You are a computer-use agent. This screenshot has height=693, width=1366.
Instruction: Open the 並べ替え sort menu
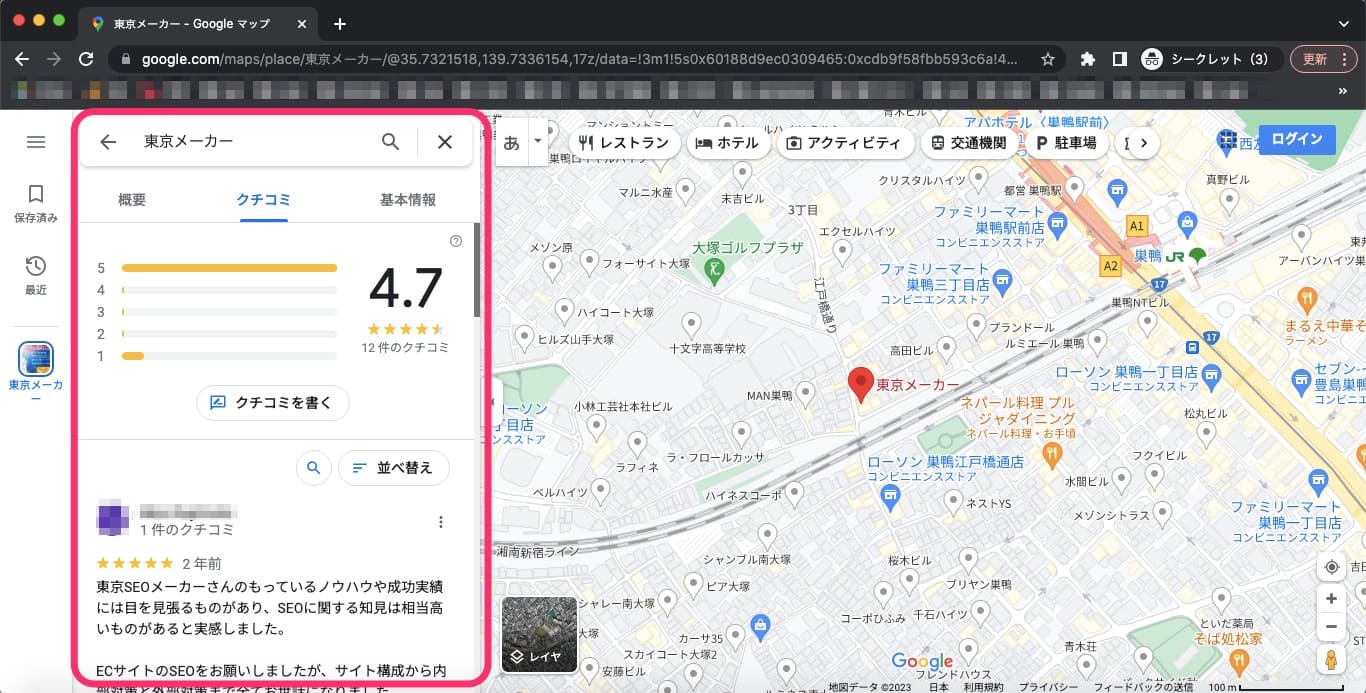(x=393, y=467)
